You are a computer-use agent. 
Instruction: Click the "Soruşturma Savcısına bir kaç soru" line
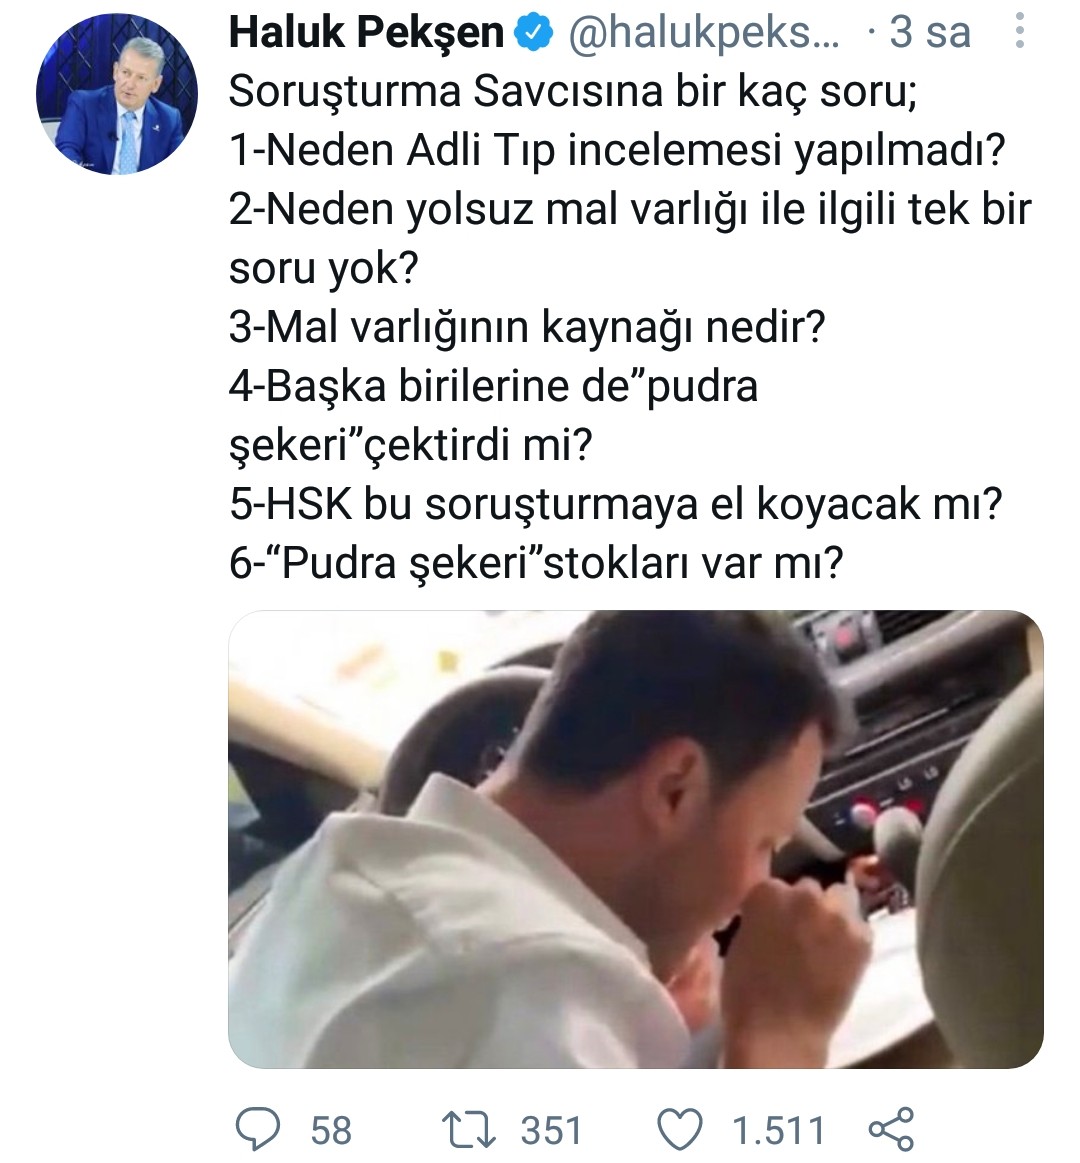tap(572, 93)
